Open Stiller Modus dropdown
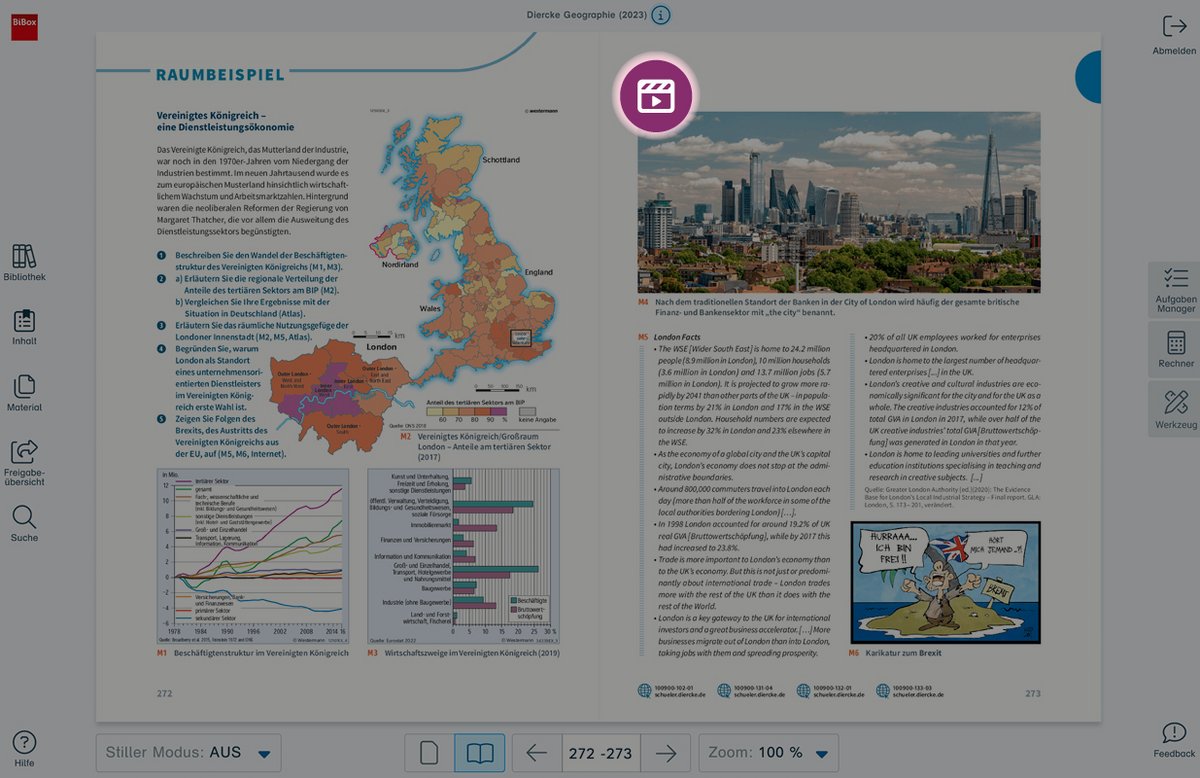 click(189, 753)
